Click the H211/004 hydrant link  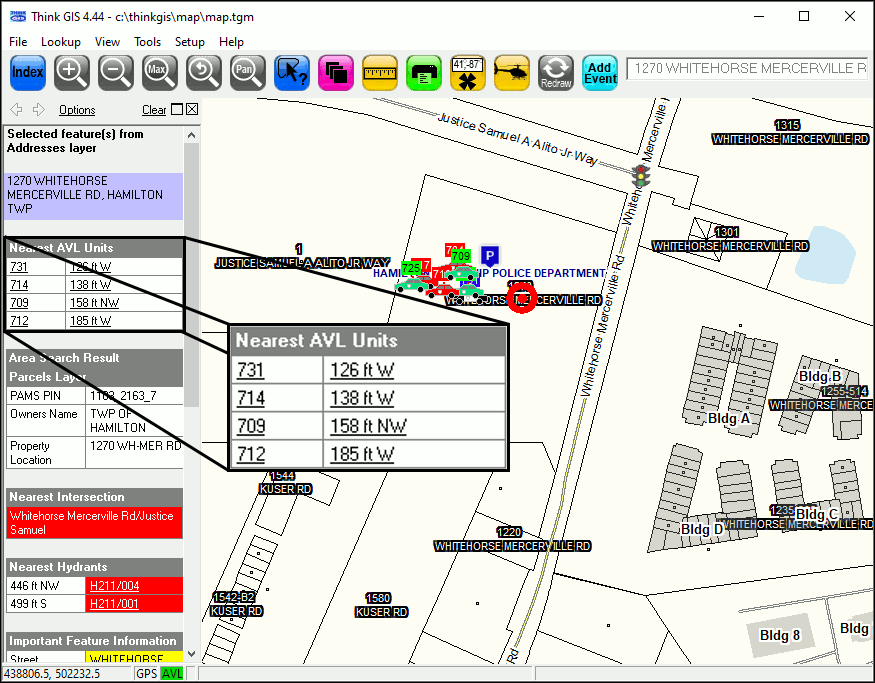tap(114, 586)
